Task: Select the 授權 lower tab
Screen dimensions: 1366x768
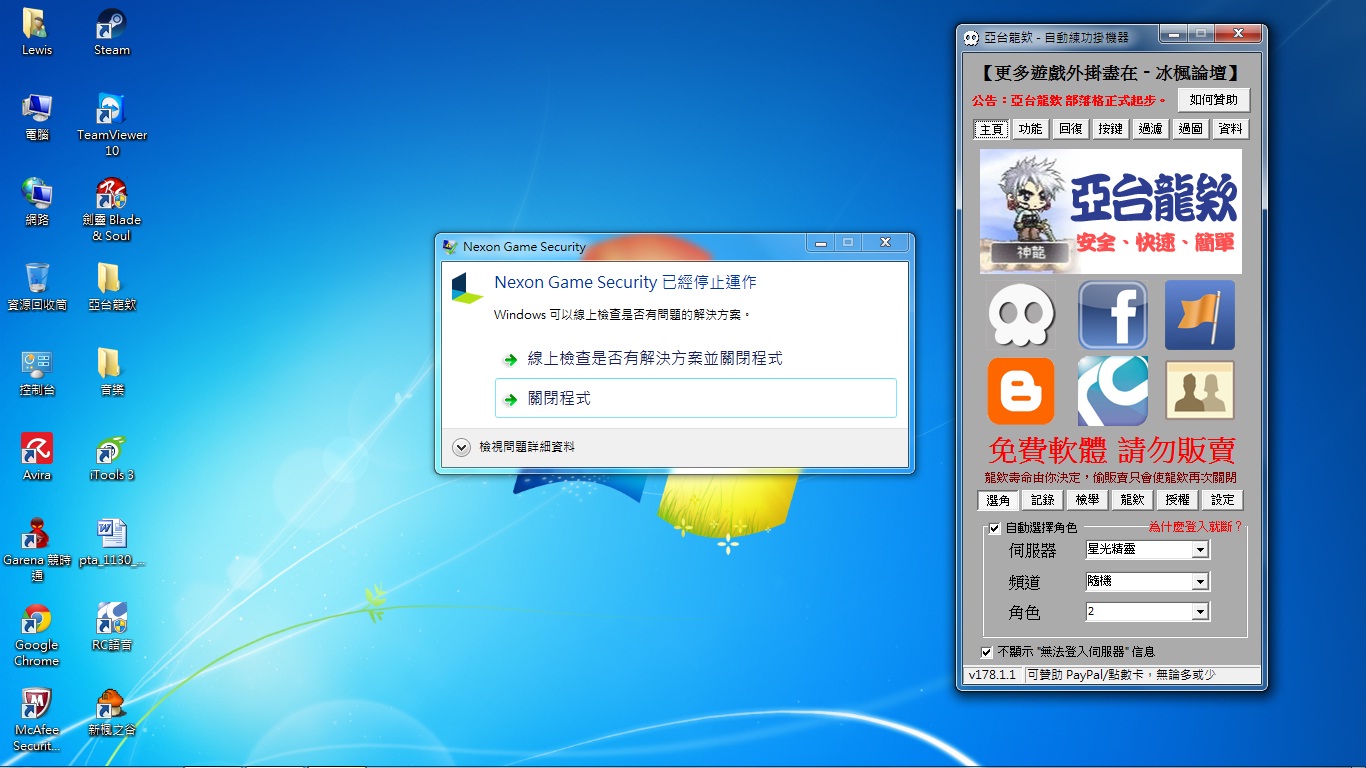Action: click(1178, 500)
